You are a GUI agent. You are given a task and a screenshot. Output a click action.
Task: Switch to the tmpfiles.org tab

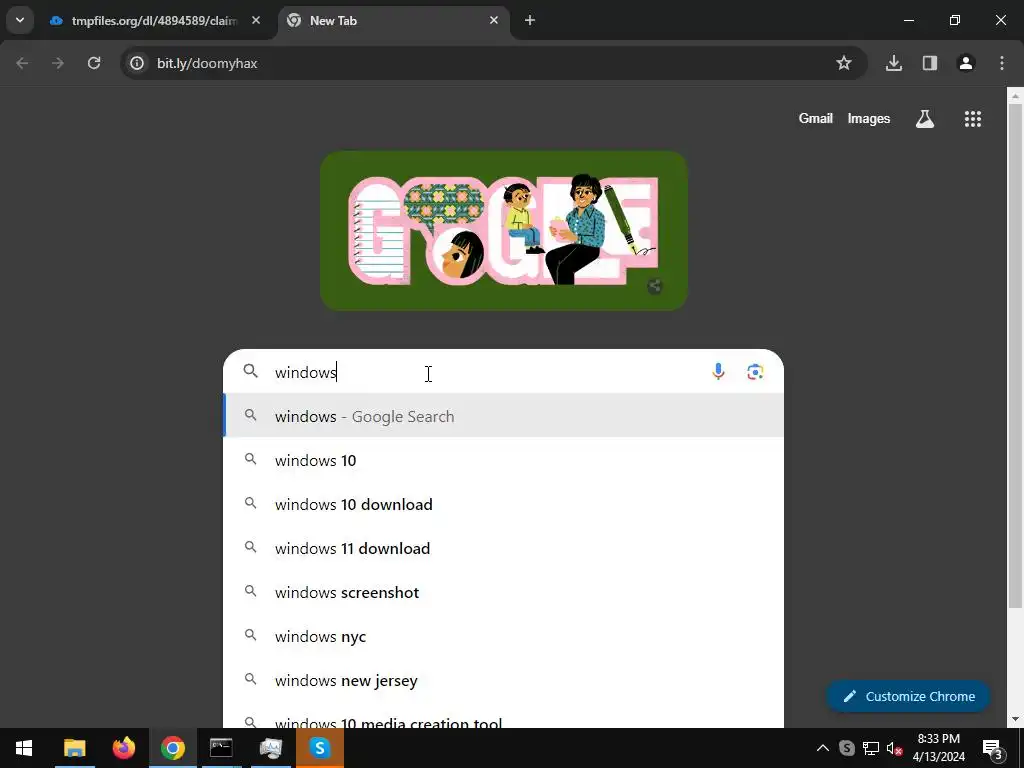point(155,21)
